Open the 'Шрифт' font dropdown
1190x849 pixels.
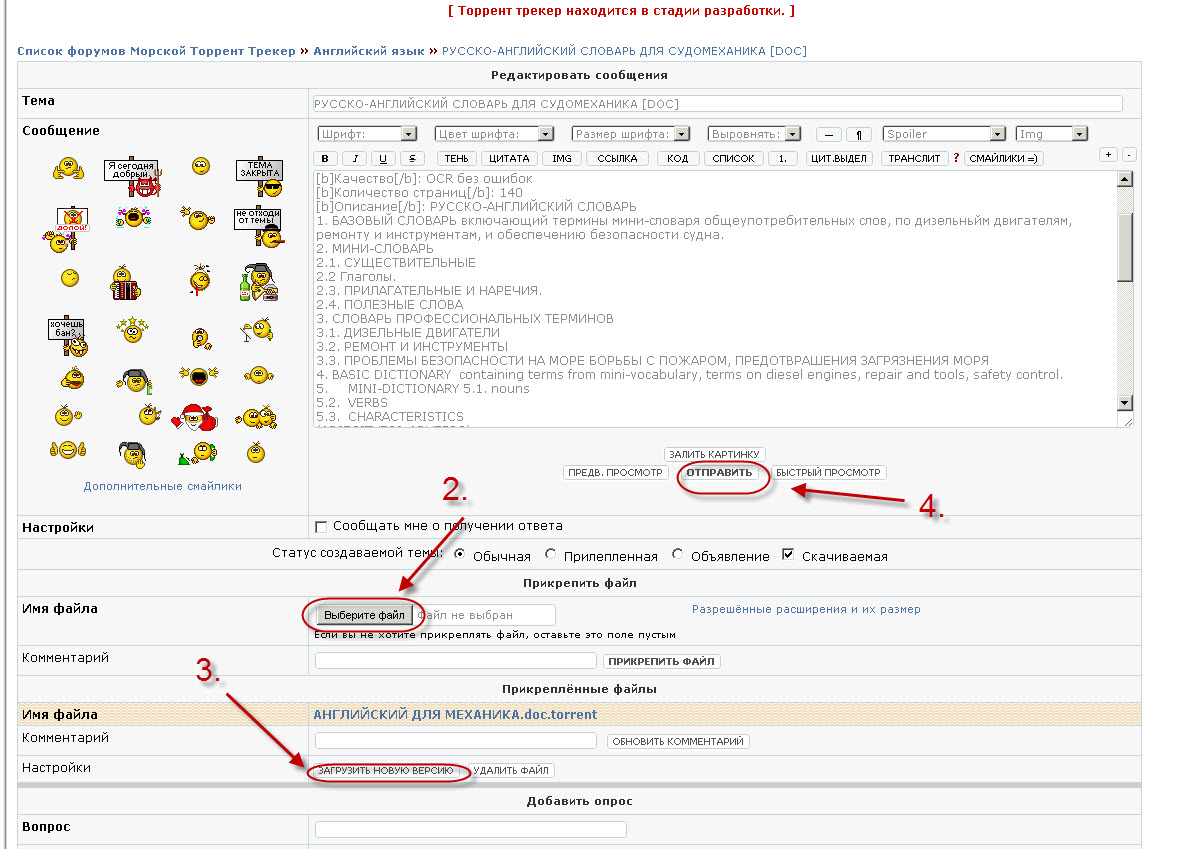click(367, 134)
